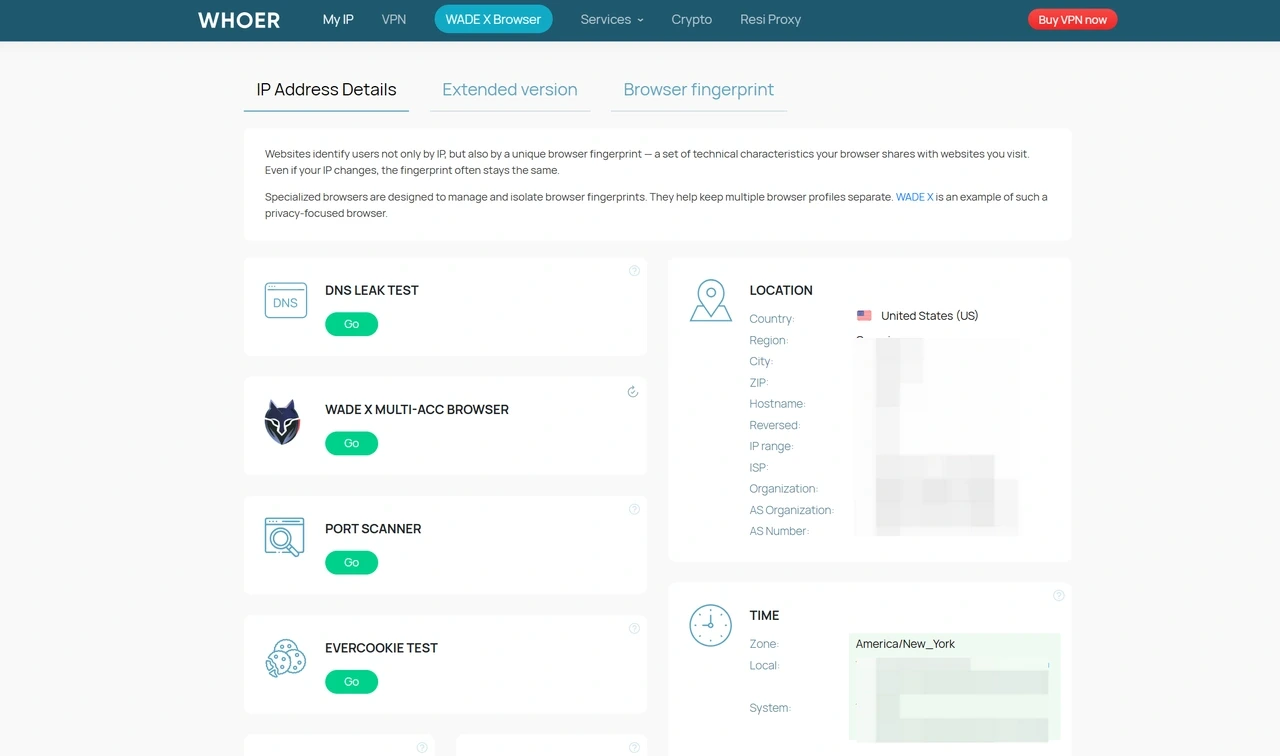
Task: Click the Region label
Action: coord(769,340)
